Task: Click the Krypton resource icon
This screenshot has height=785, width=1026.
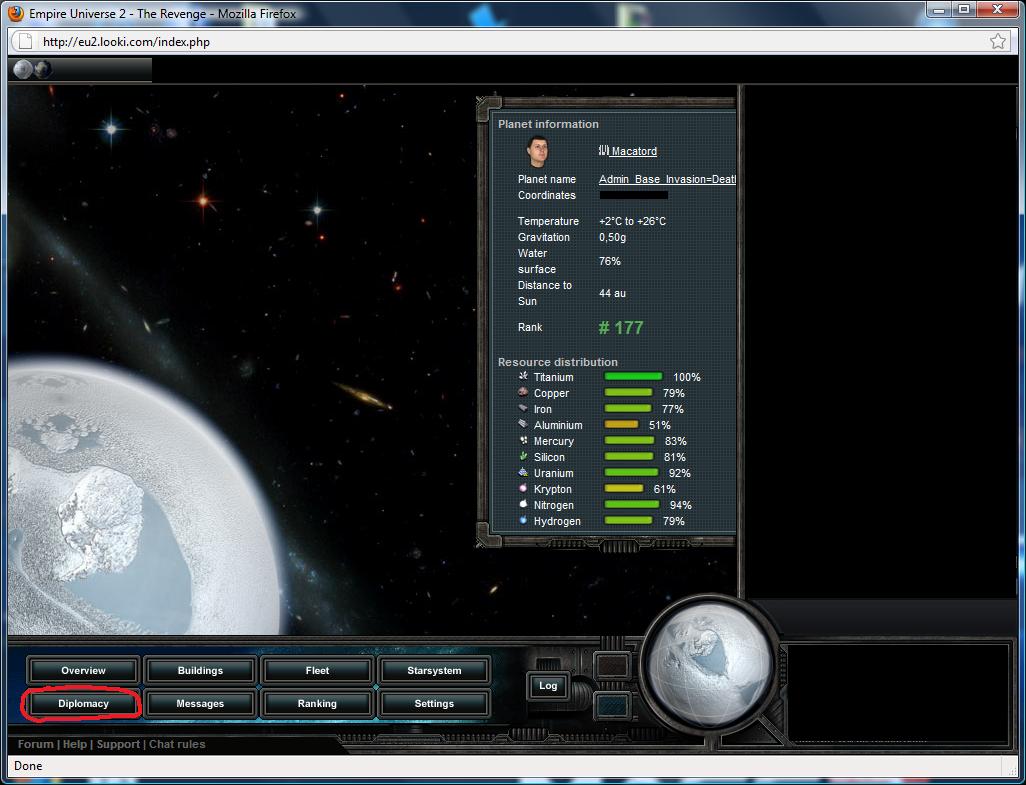Action: [523, 488]
